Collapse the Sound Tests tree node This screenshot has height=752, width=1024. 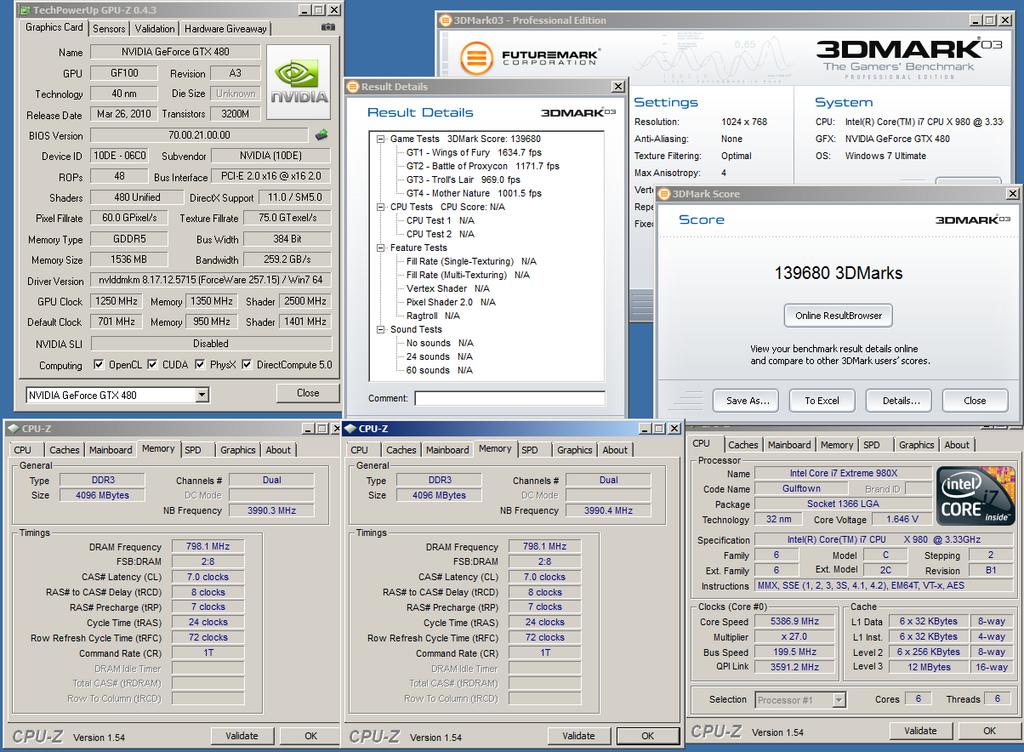[380, 330]
